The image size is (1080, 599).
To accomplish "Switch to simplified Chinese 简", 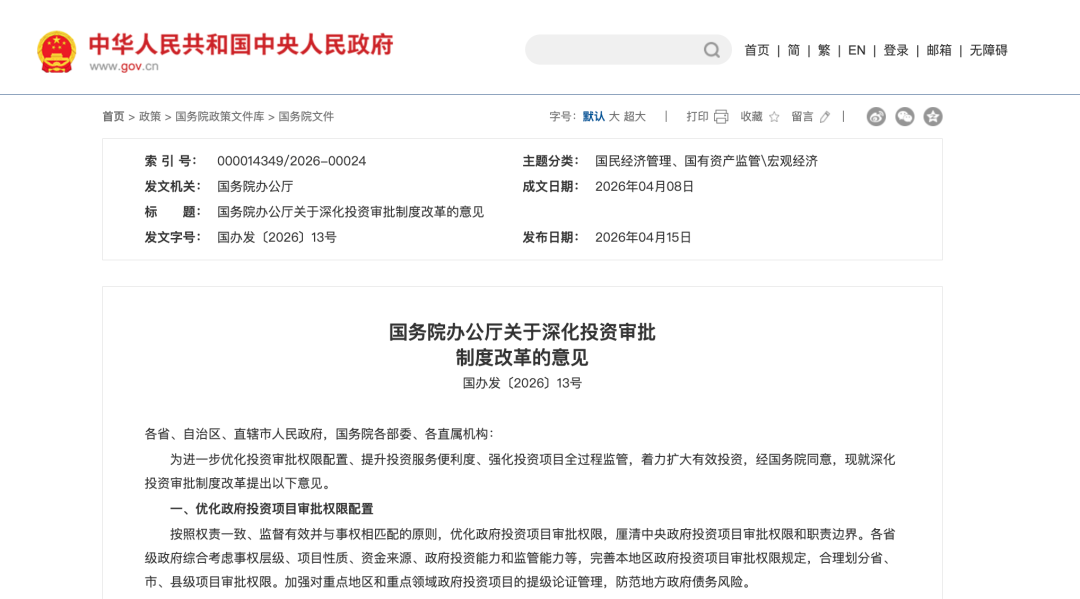I will pyautogui.click(x=793, y=50).
